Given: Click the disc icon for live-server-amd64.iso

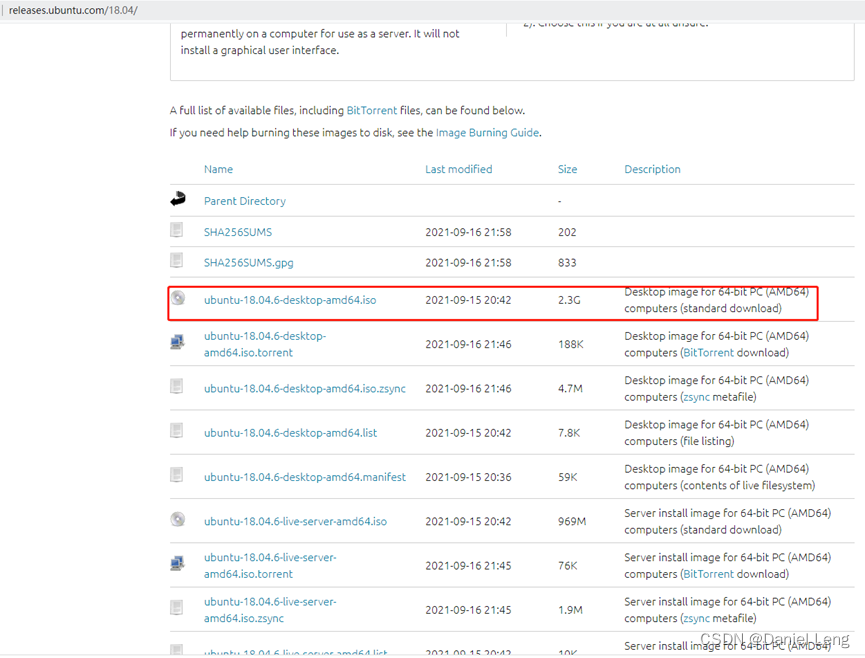Looking at the screenshot, I should 178,519.
